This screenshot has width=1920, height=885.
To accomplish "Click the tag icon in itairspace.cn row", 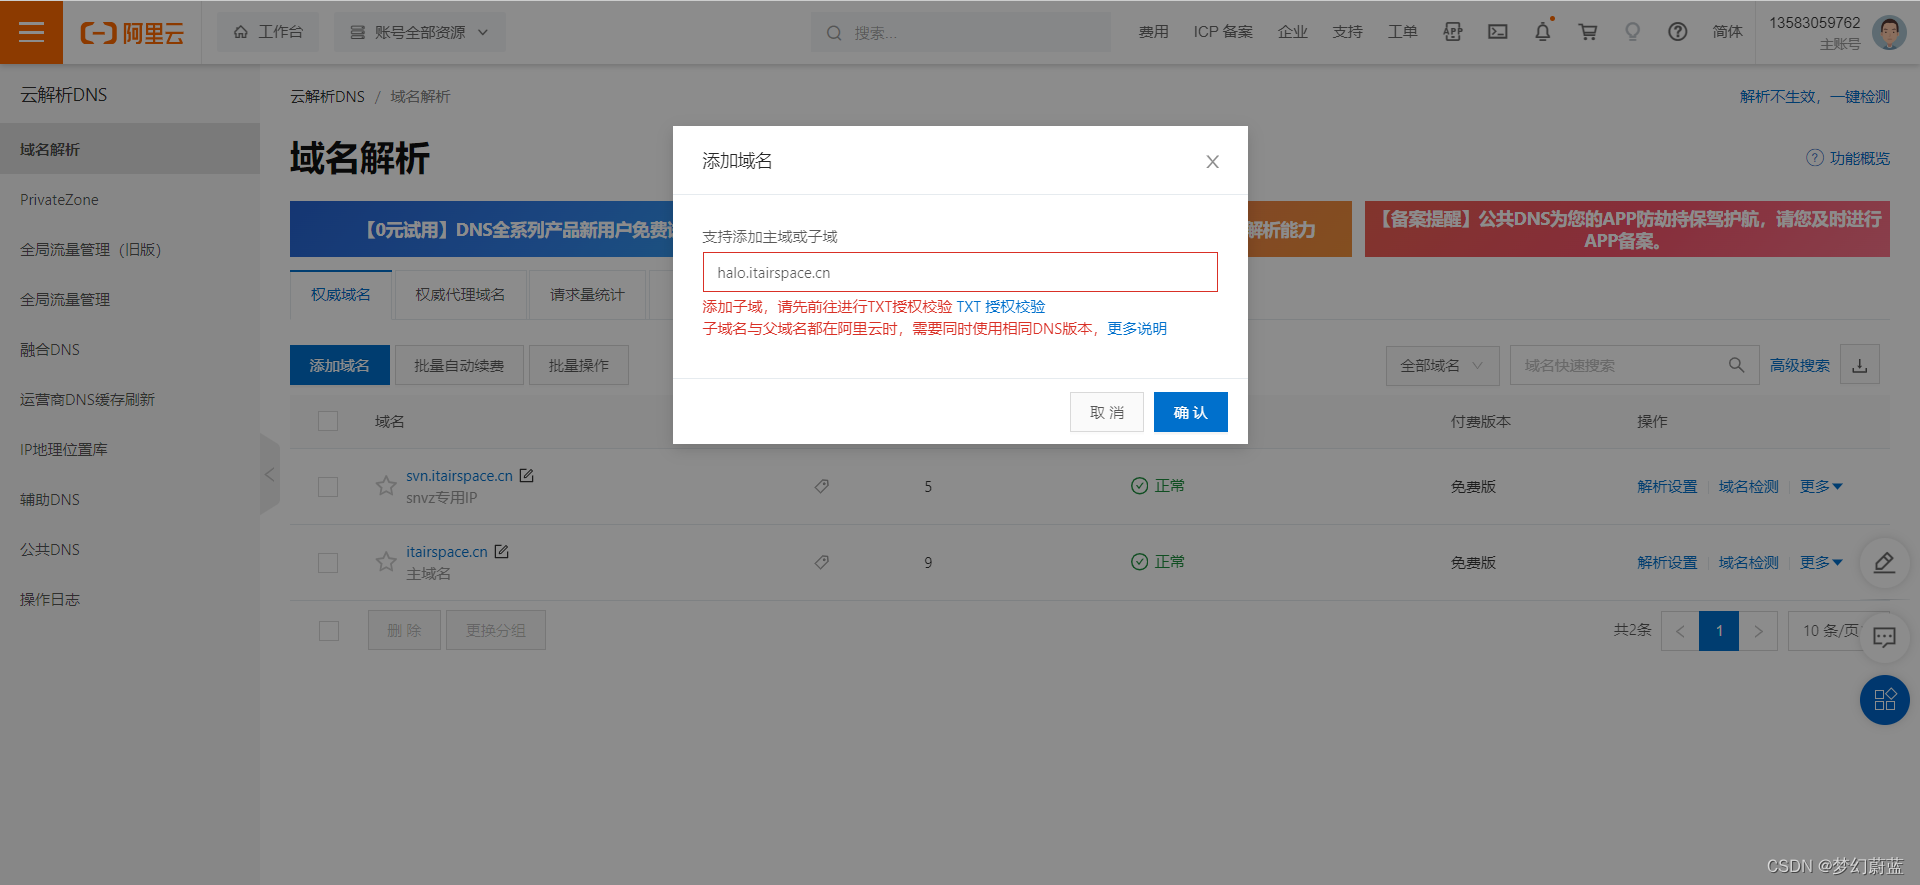I will pyautogui.click(x=821, y=562).
